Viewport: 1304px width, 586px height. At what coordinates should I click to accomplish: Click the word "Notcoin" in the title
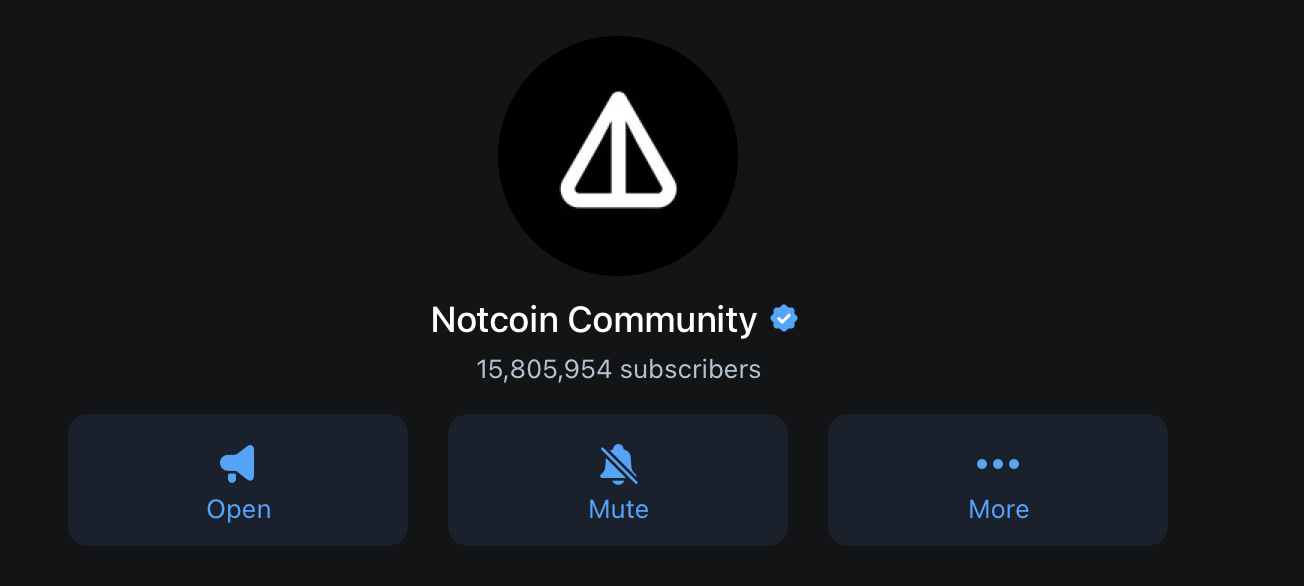click(494, 320)
